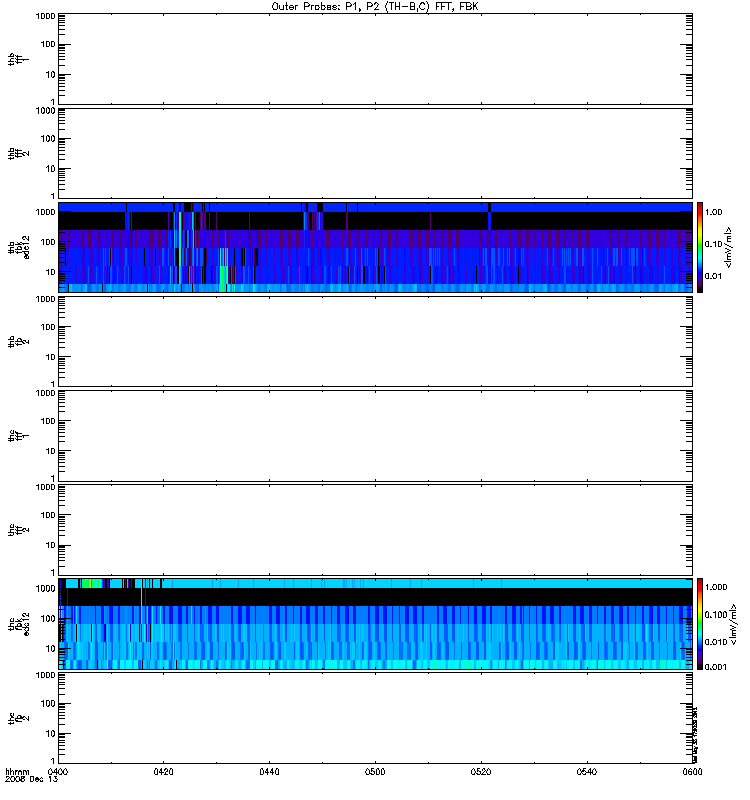
Task: Click the bottom panel's thc axis label
Action: click(x=19, y=718)
